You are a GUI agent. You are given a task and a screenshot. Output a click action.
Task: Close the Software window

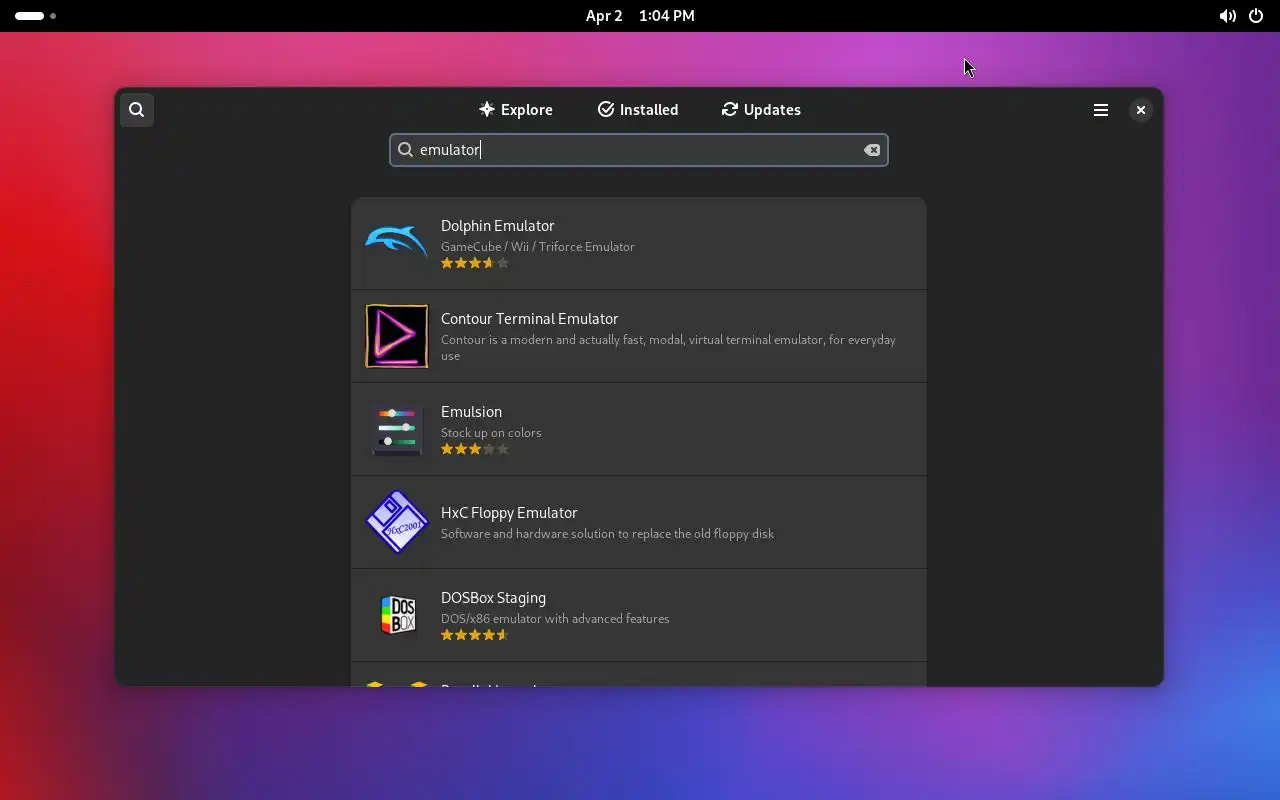1141,110
